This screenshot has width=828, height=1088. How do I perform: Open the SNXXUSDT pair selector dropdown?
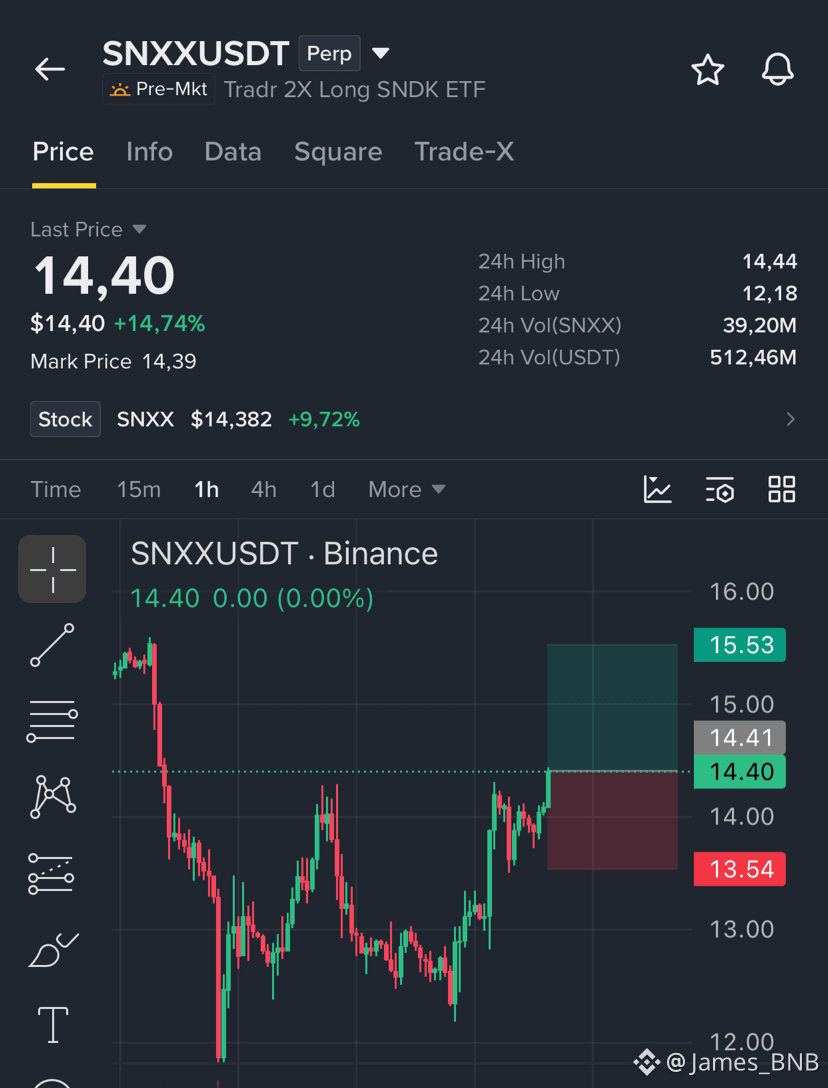coord(381,53)
